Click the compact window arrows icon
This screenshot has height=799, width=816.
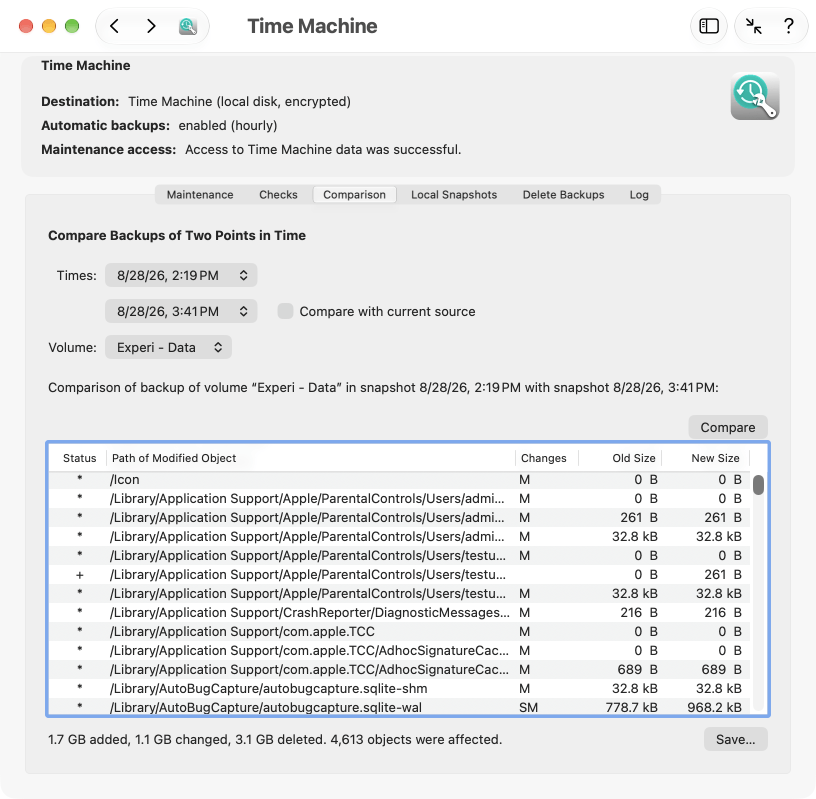coord(753,26)
